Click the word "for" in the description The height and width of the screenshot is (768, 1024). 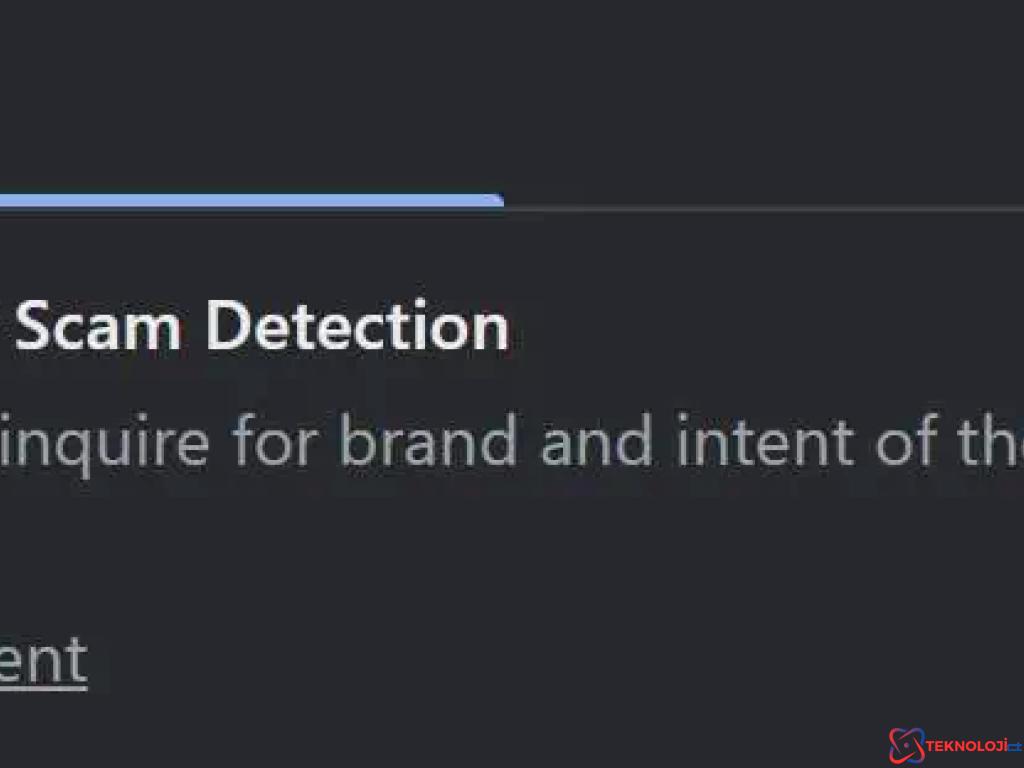(x=274, y=441)
